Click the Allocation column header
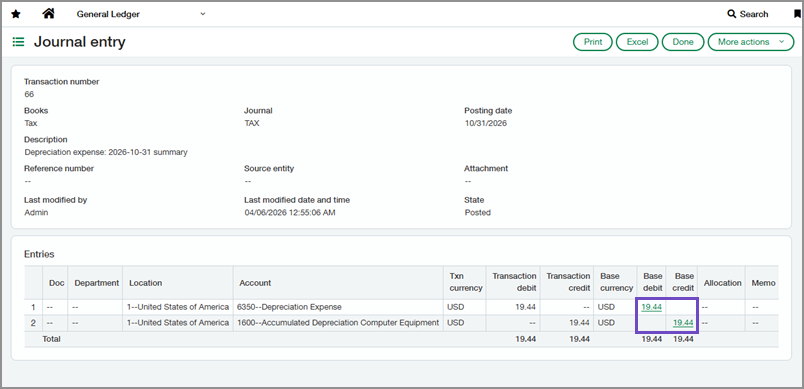Viewport: 804px width, 389px height. (x=722, y=282)
